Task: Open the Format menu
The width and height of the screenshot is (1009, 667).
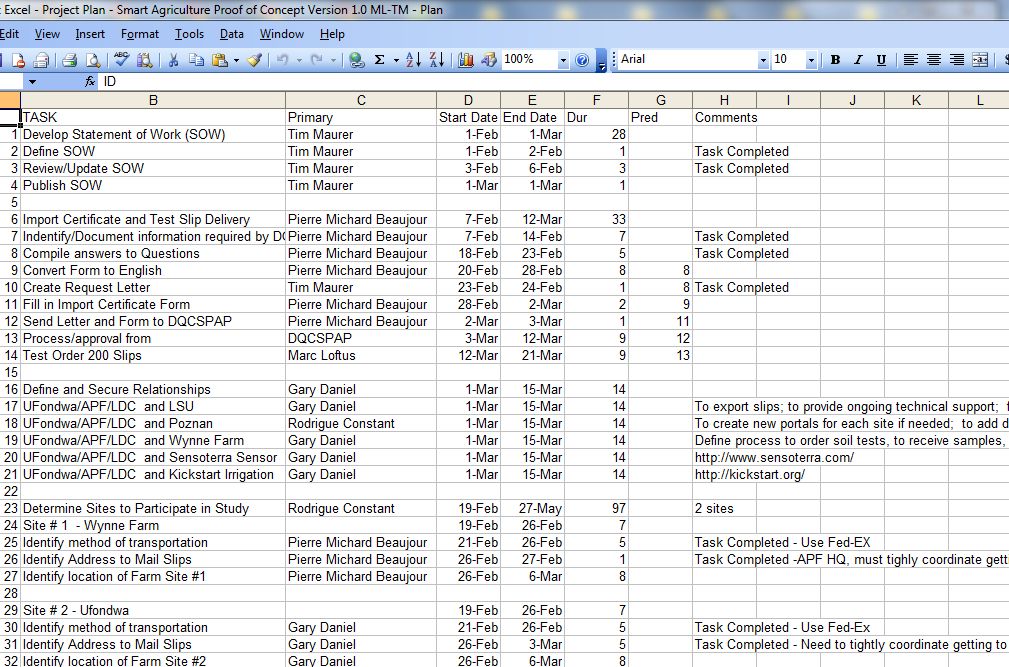Action: click(x=140, y=34)
